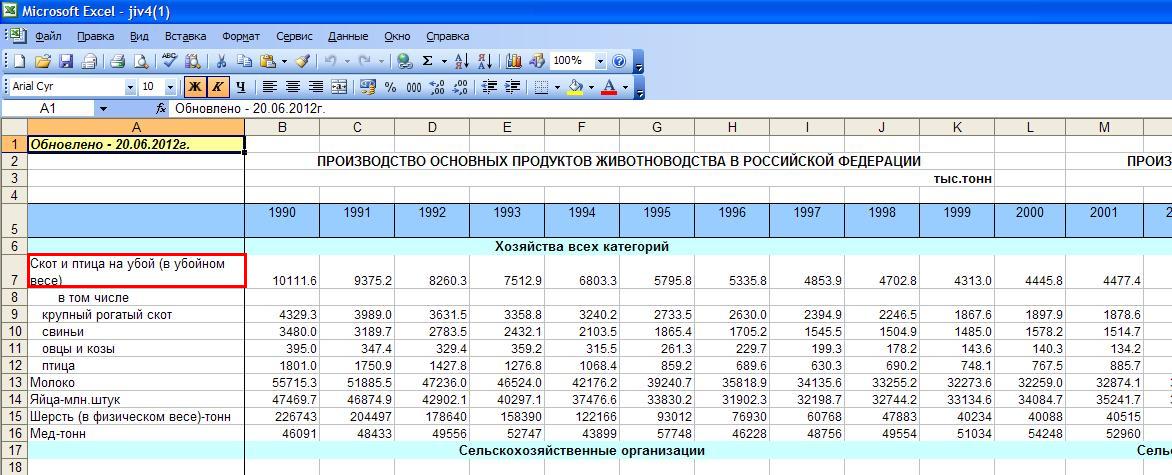Open the borders dropdown arrow
Viewport: 1172px width, 475px height.
558,87
